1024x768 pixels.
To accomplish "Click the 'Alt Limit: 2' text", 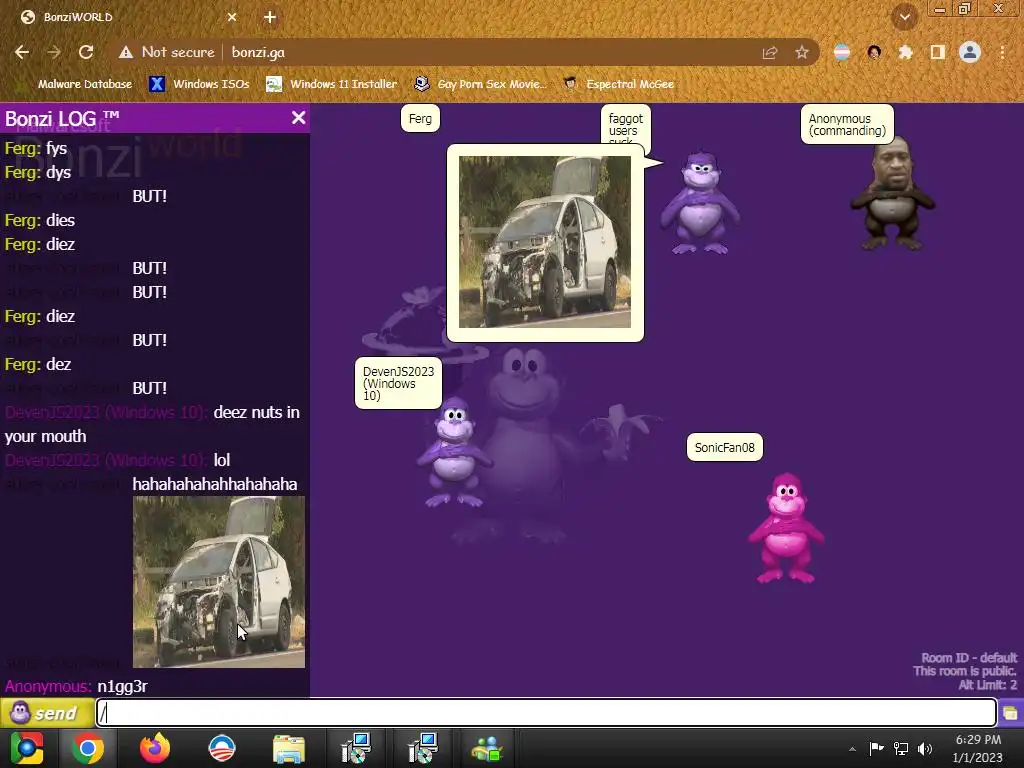I will pyautogui.click(x=987, y=685).
